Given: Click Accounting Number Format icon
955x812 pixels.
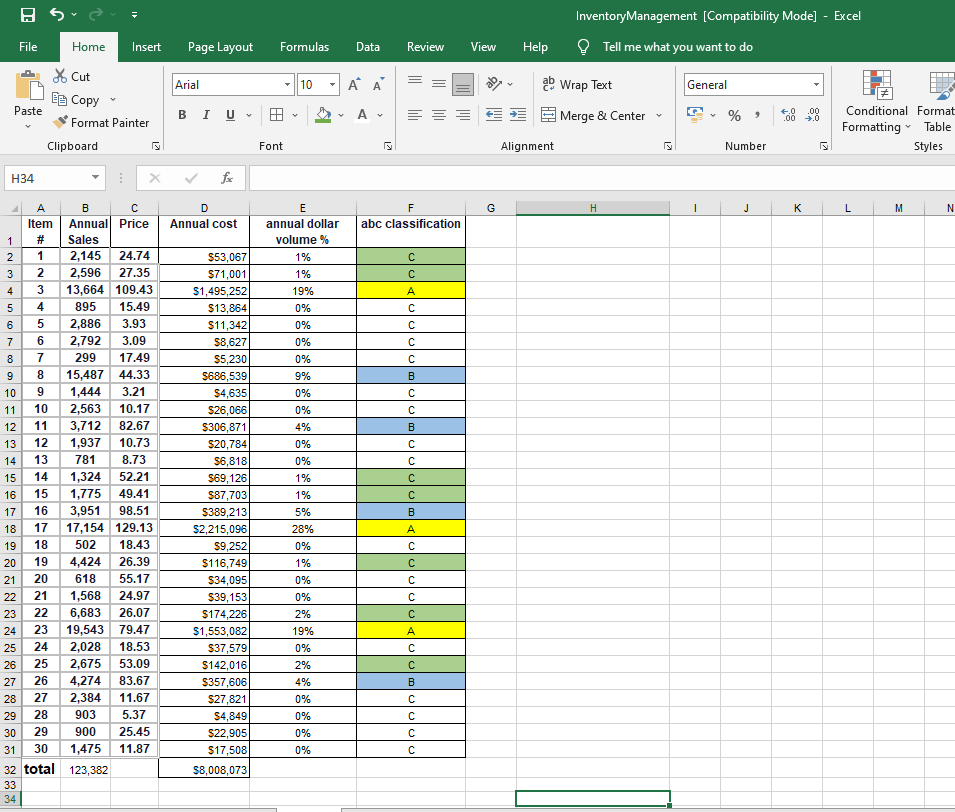Looking at the screenshot, I should (x=694, y=115).
